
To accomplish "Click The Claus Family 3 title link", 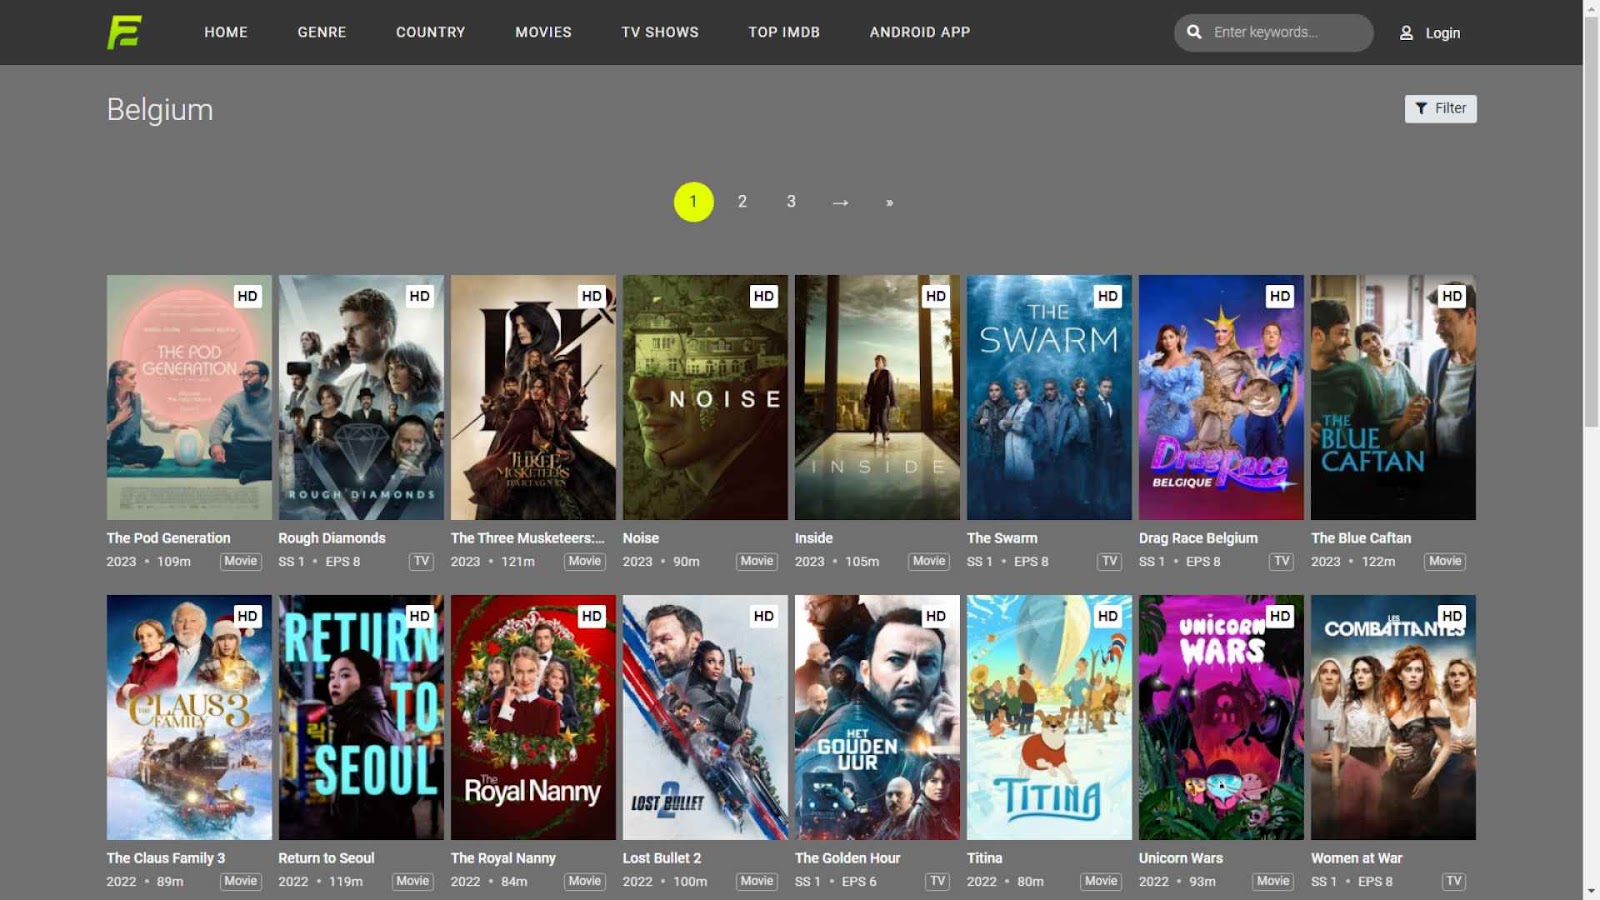I will [x=166, y=858].
